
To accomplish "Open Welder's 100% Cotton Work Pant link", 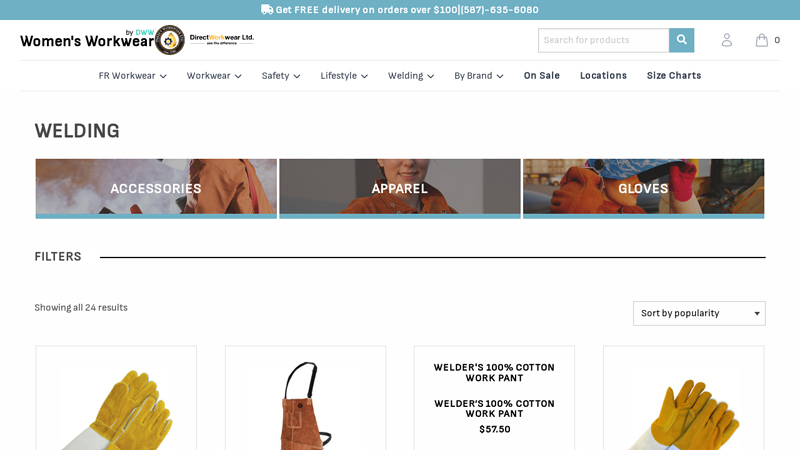I will [494, 408].
